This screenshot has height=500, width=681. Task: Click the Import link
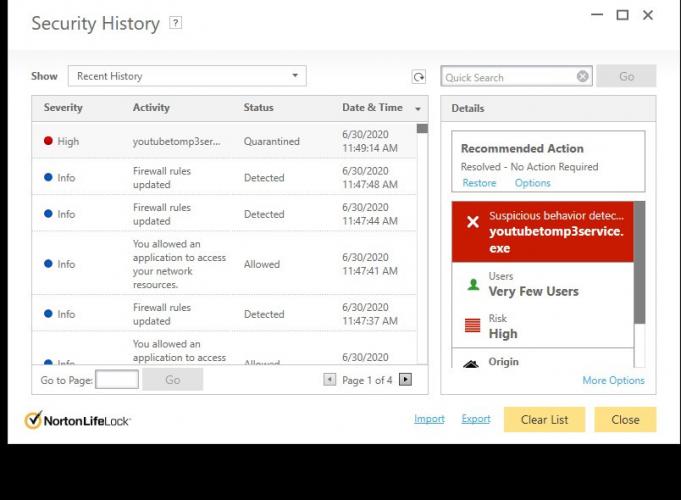429,419
